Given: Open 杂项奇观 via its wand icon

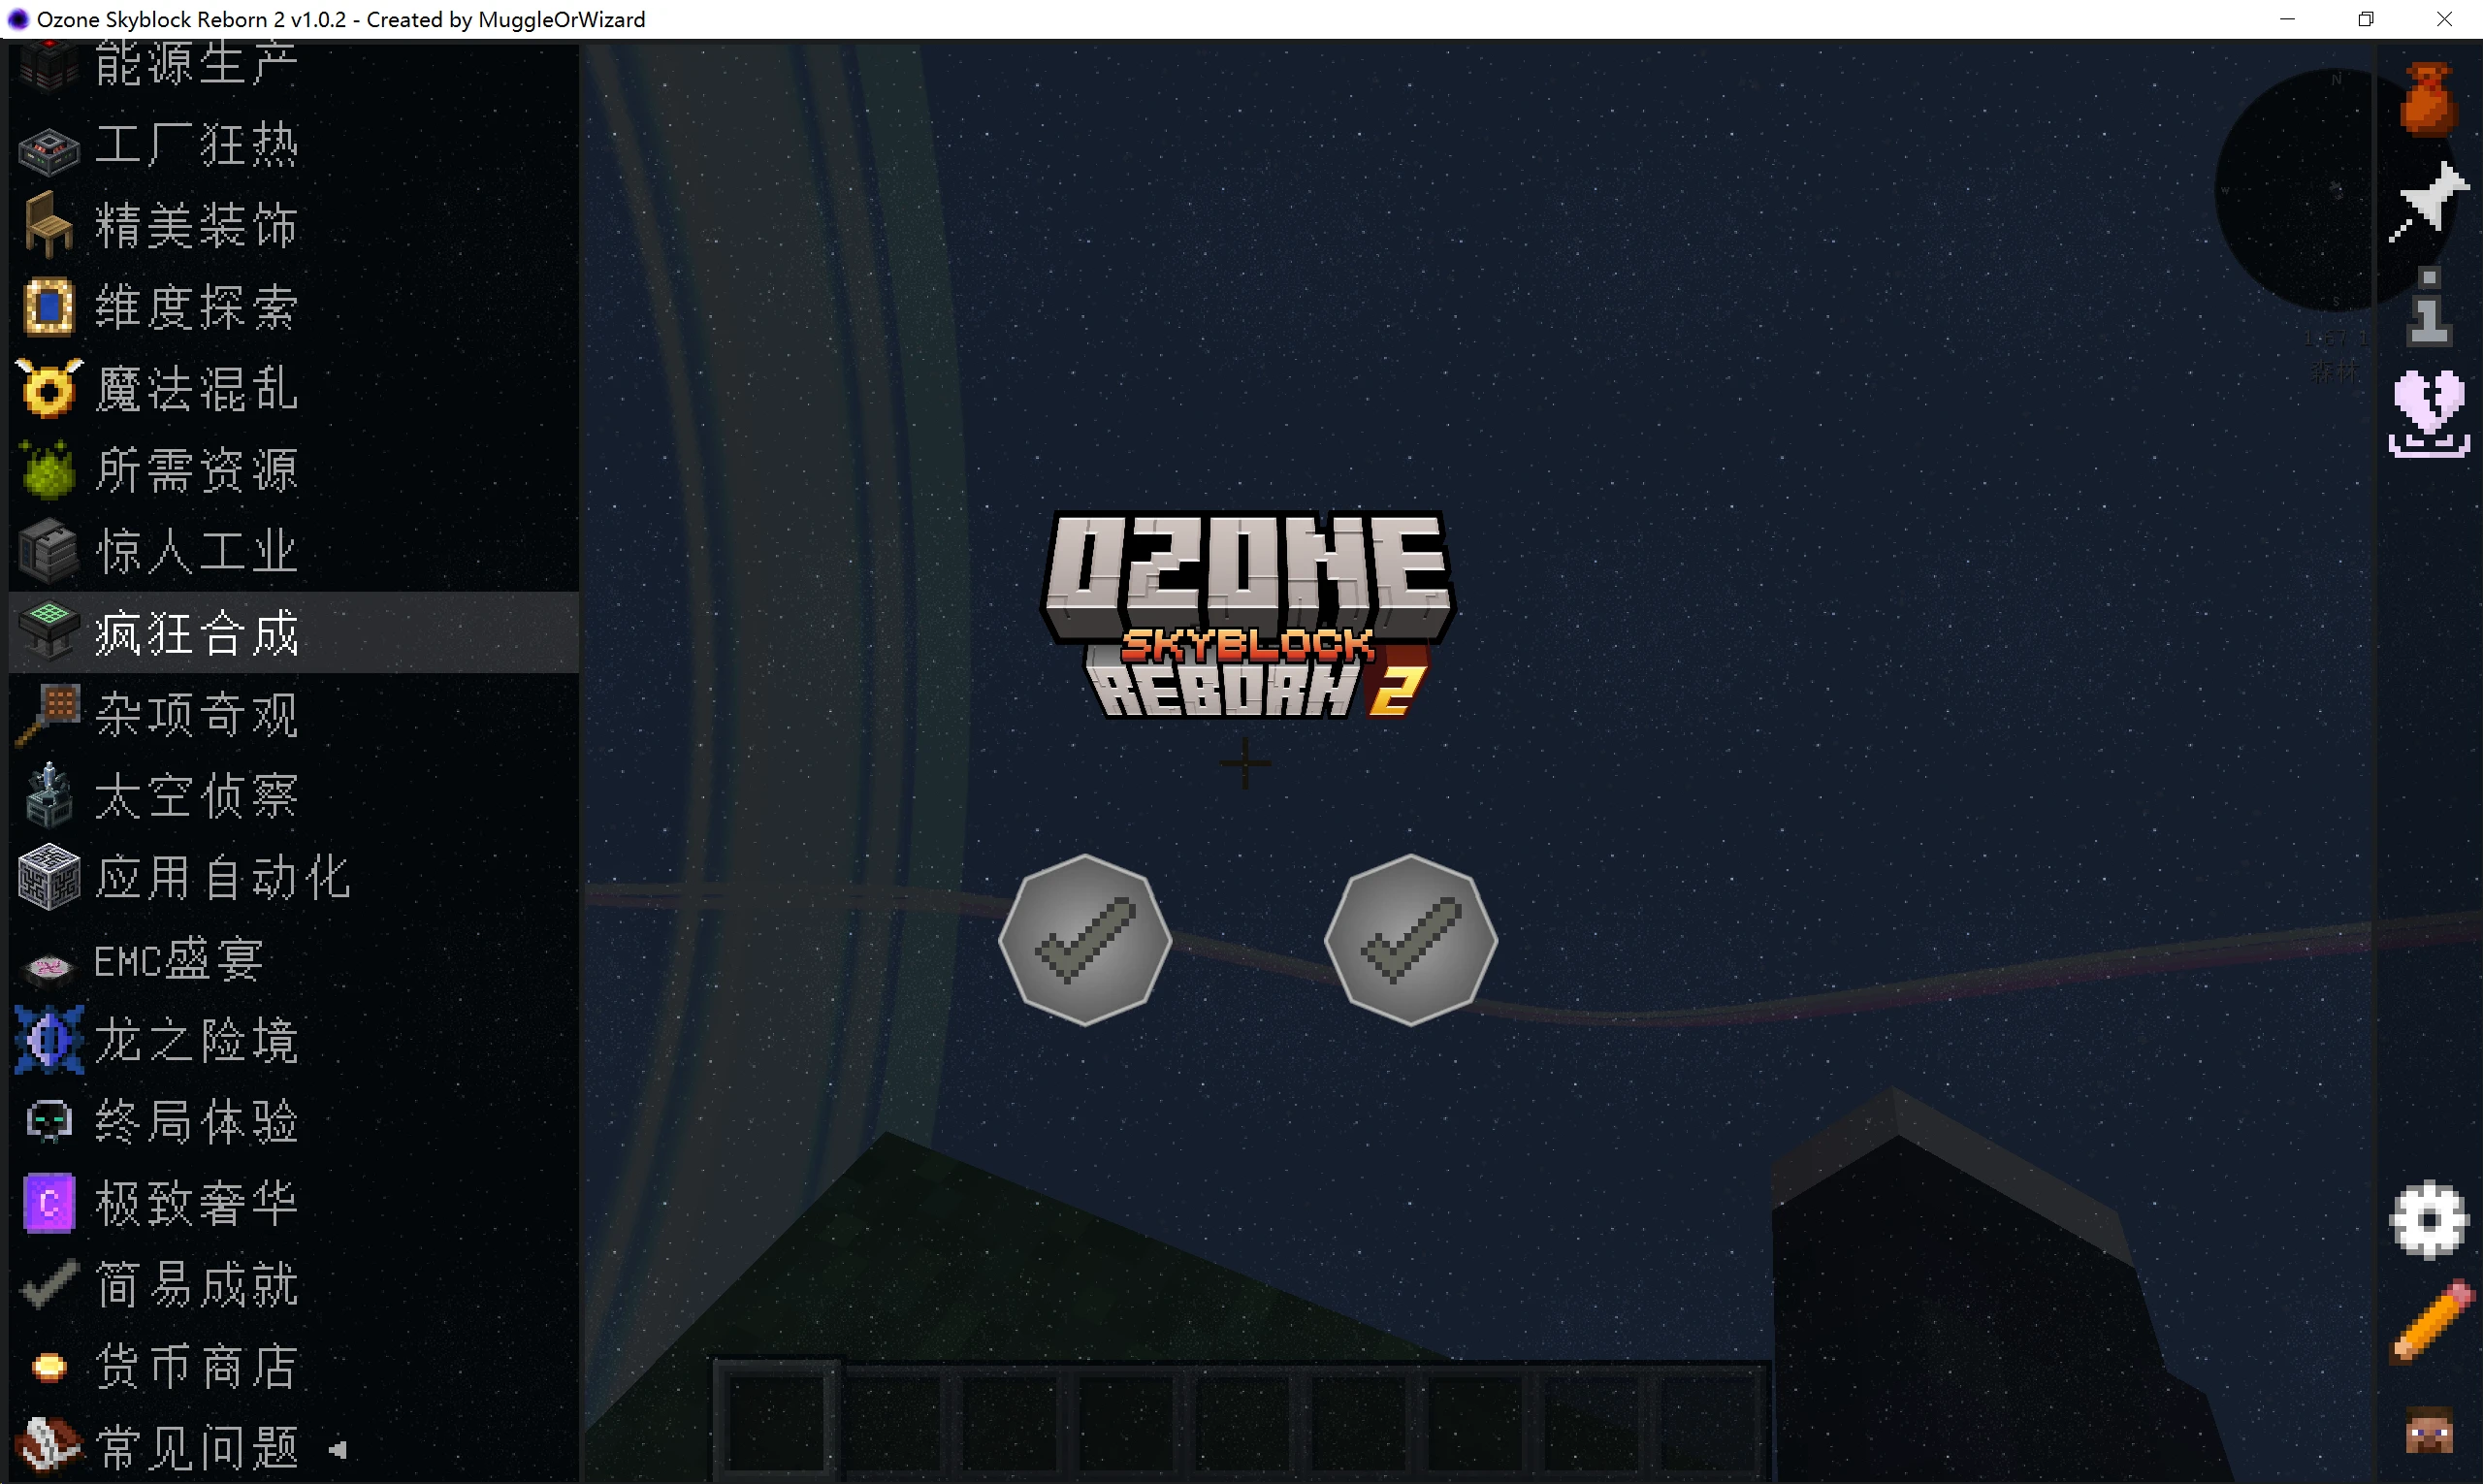Looking at the screenshot, I should pos(48,714).
